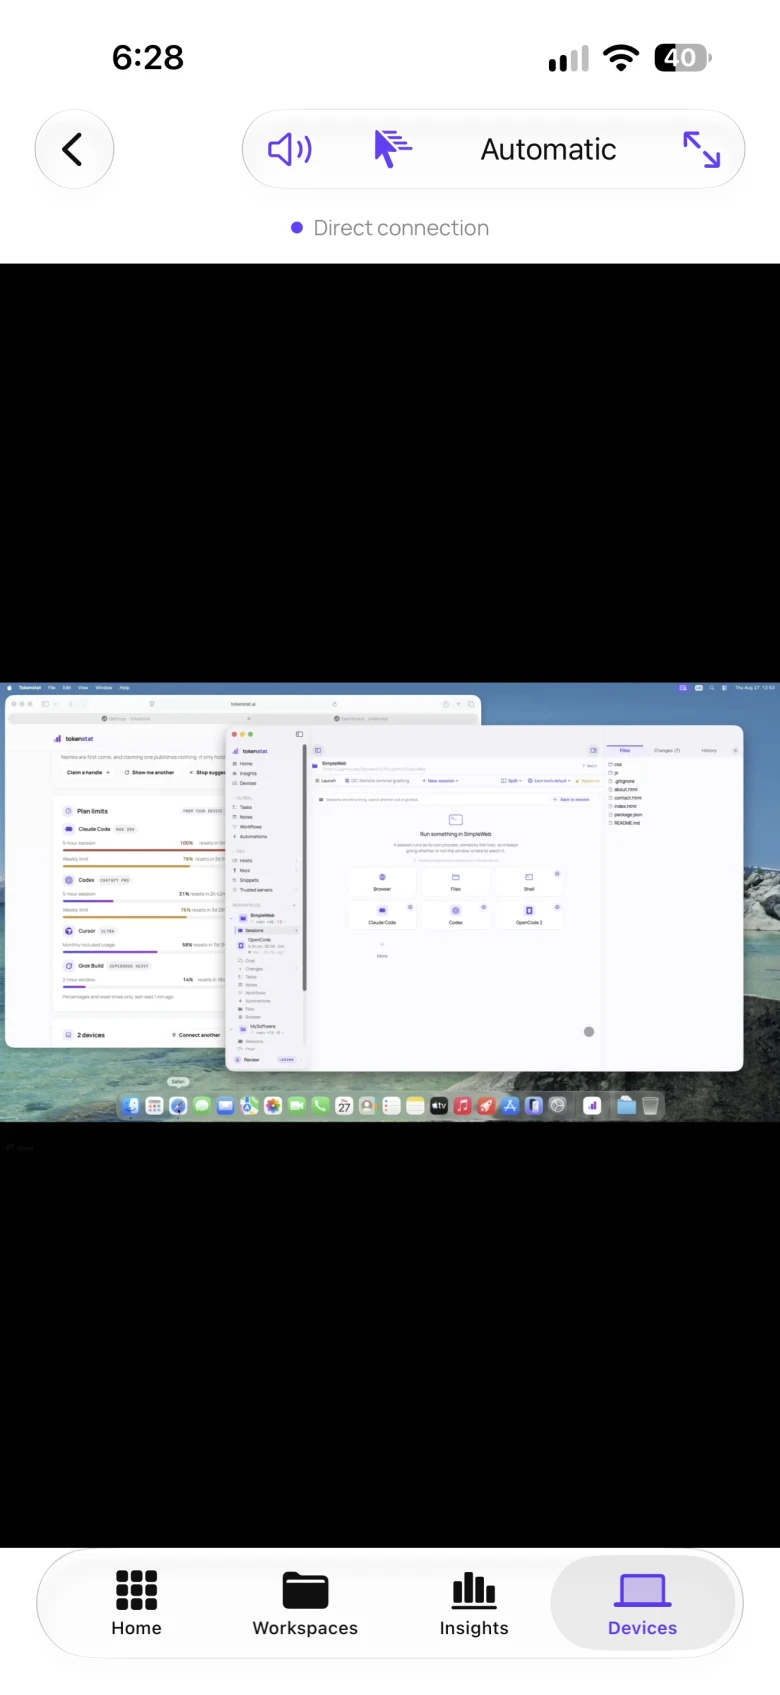
Task: Open the Home tab
Action: 136,1603
